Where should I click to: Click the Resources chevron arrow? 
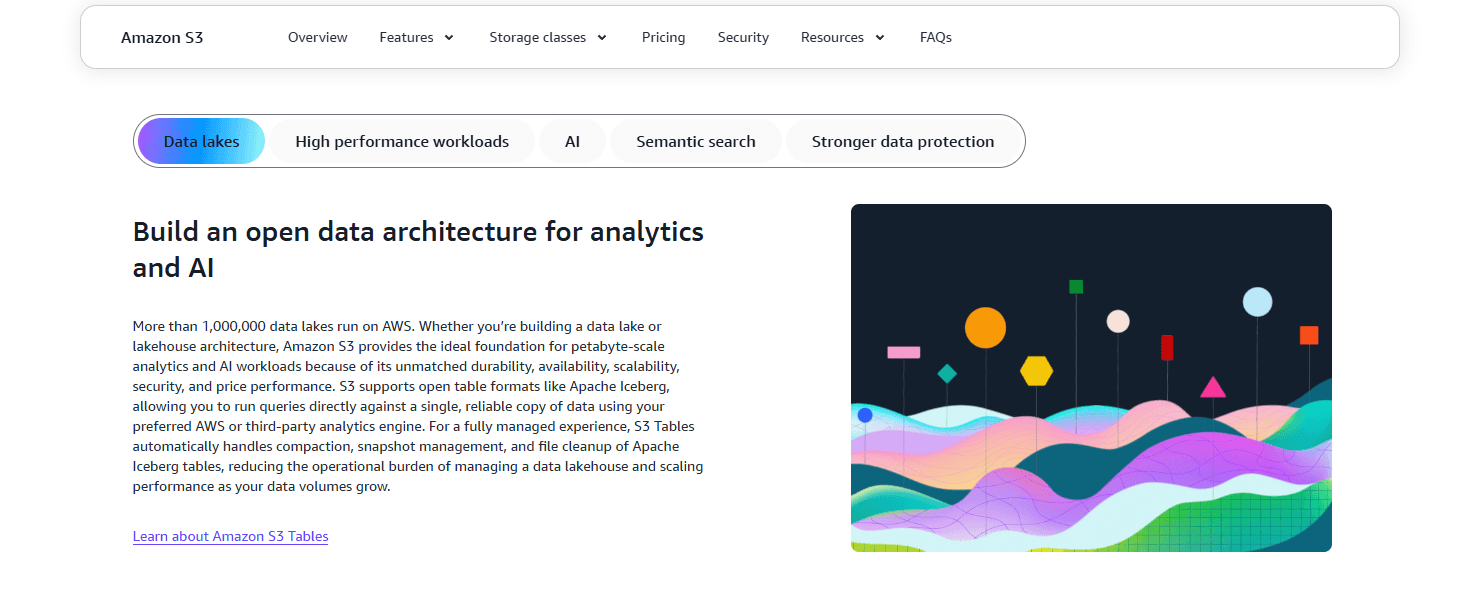[880, 37]
